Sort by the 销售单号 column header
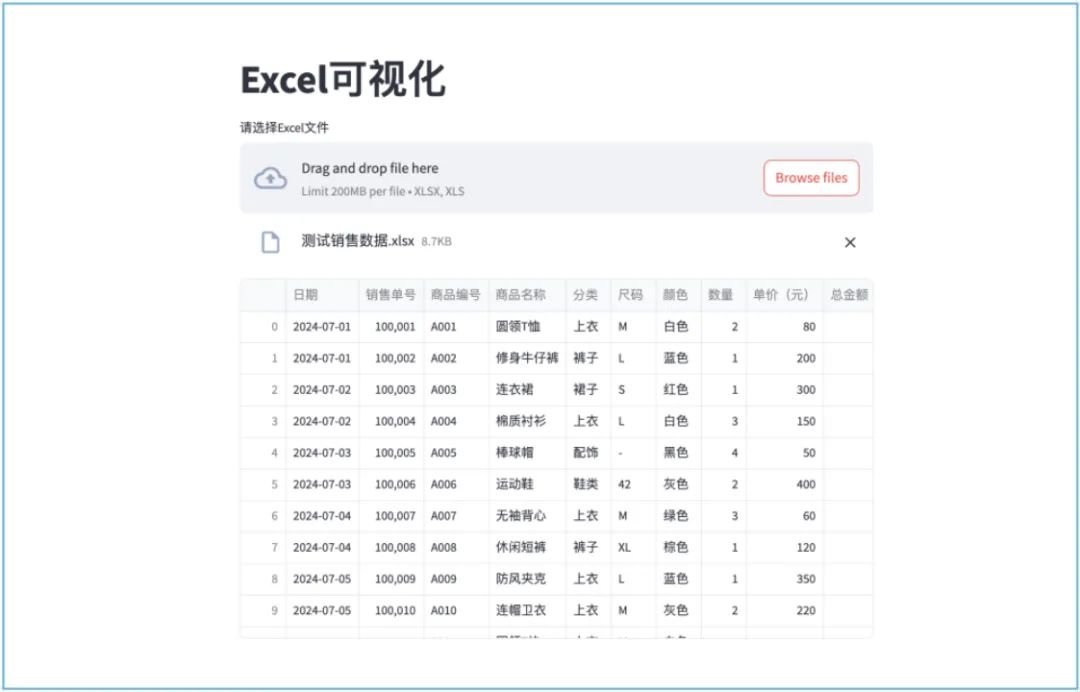 coord(391,295)
